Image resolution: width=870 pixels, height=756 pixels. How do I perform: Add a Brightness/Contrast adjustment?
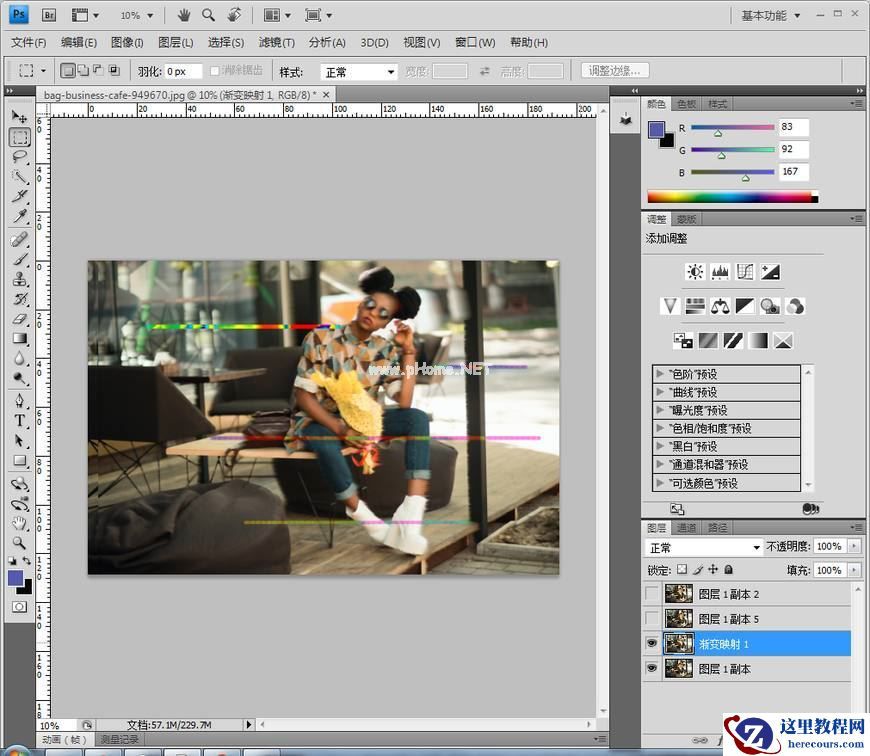pyautogui.click(x=695, y=272)
